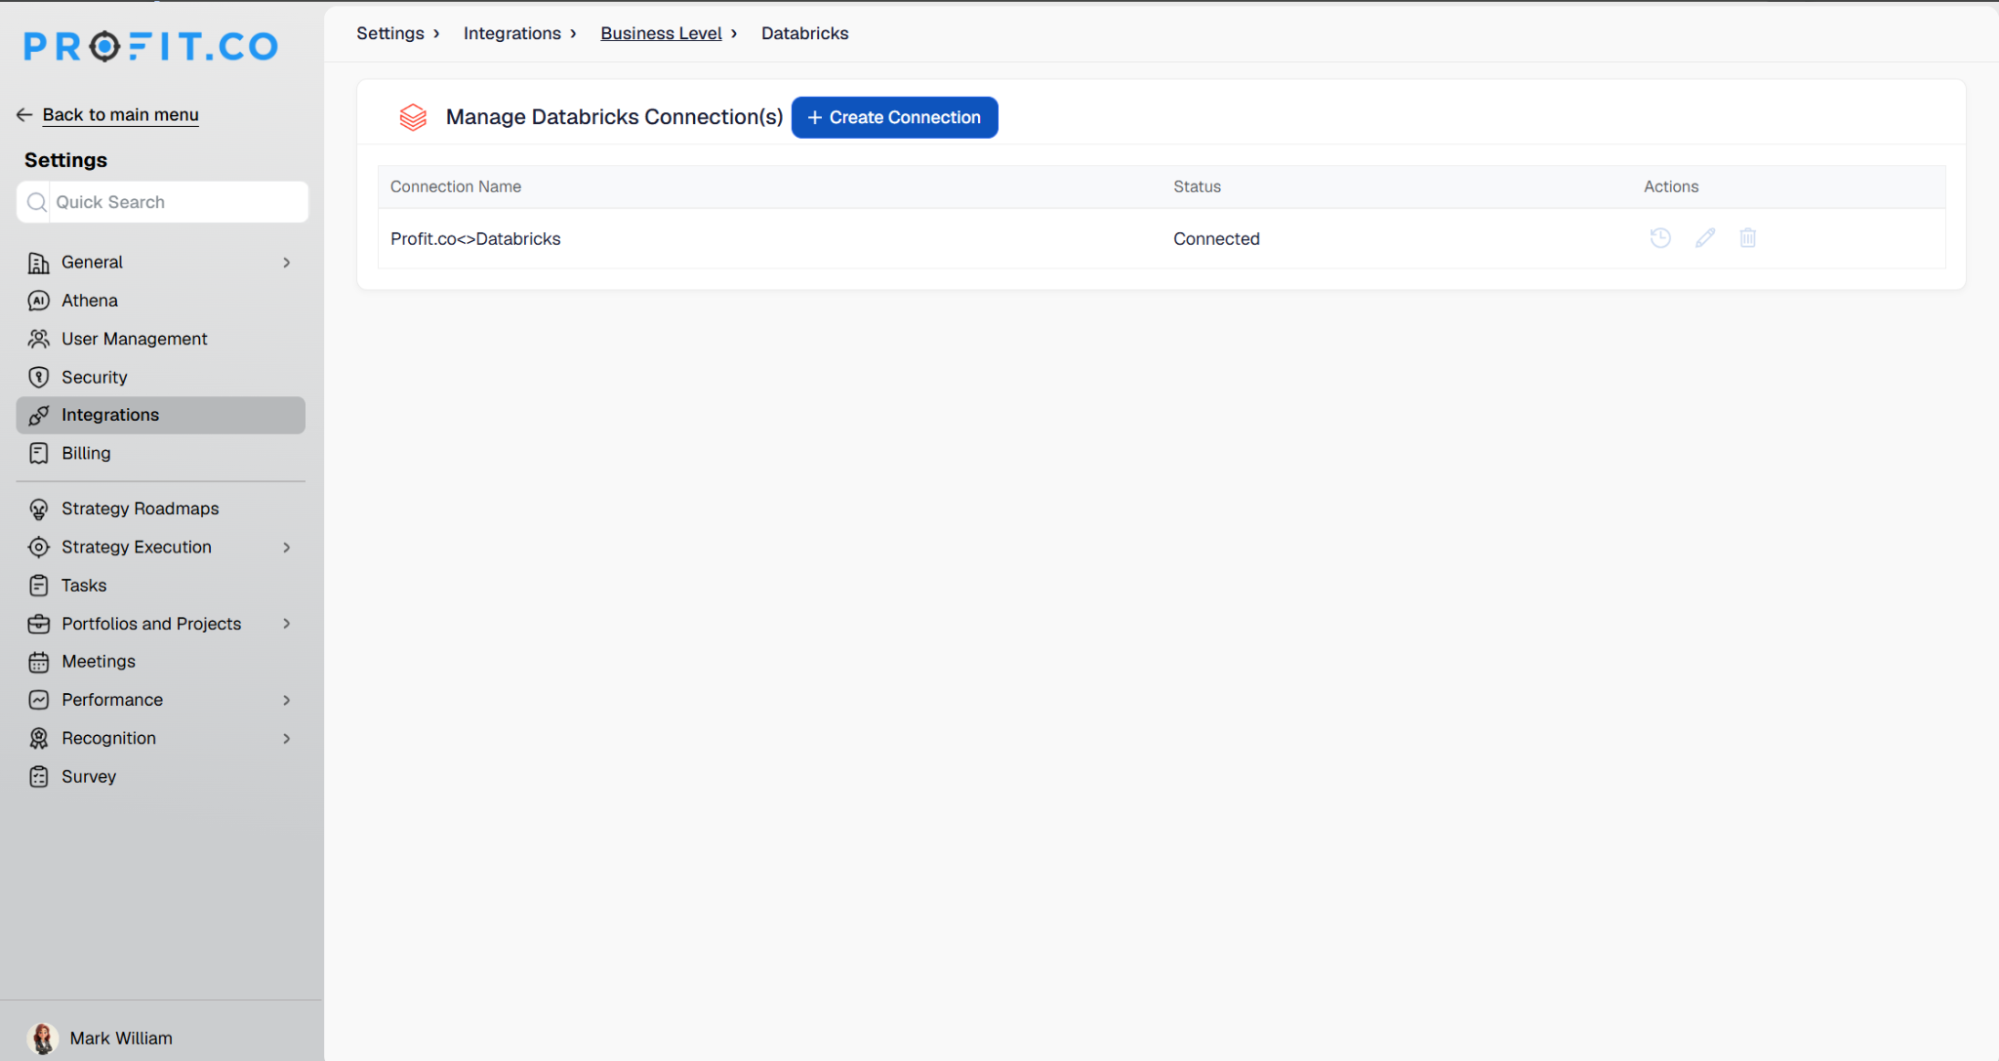Click the back arrow icon

point(25,115)
